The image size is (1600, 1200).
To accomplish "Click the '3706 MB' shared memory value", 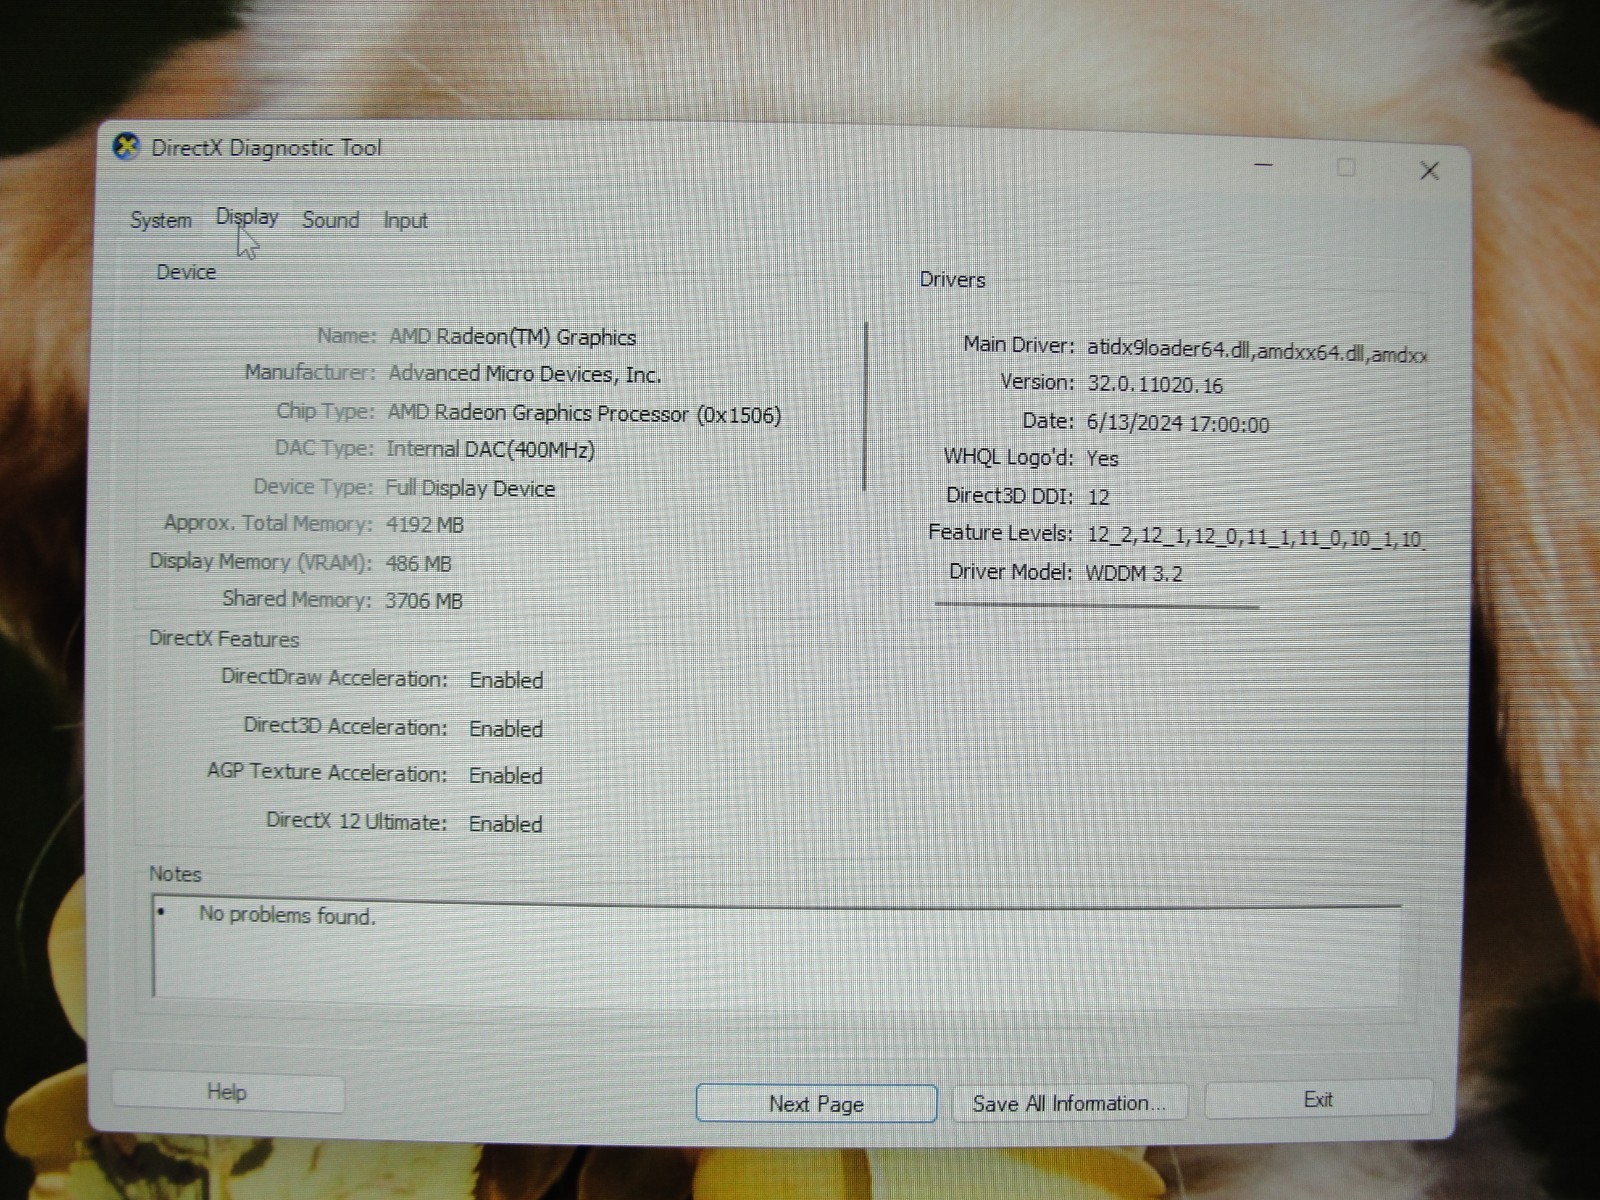I will click(x=424, y=601).
